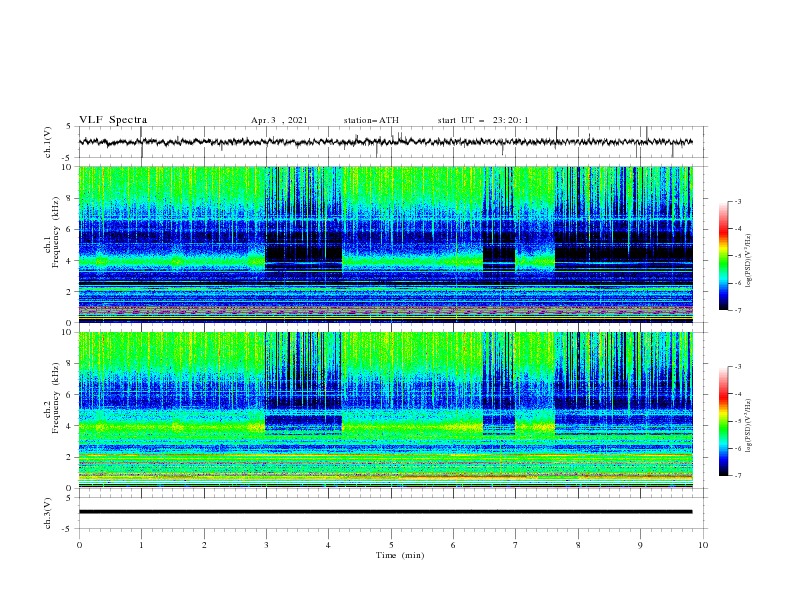Select the date text "Apr.3 , 2021"
Image resolution: width=792 pixels, height=612 pixels.
279,120
